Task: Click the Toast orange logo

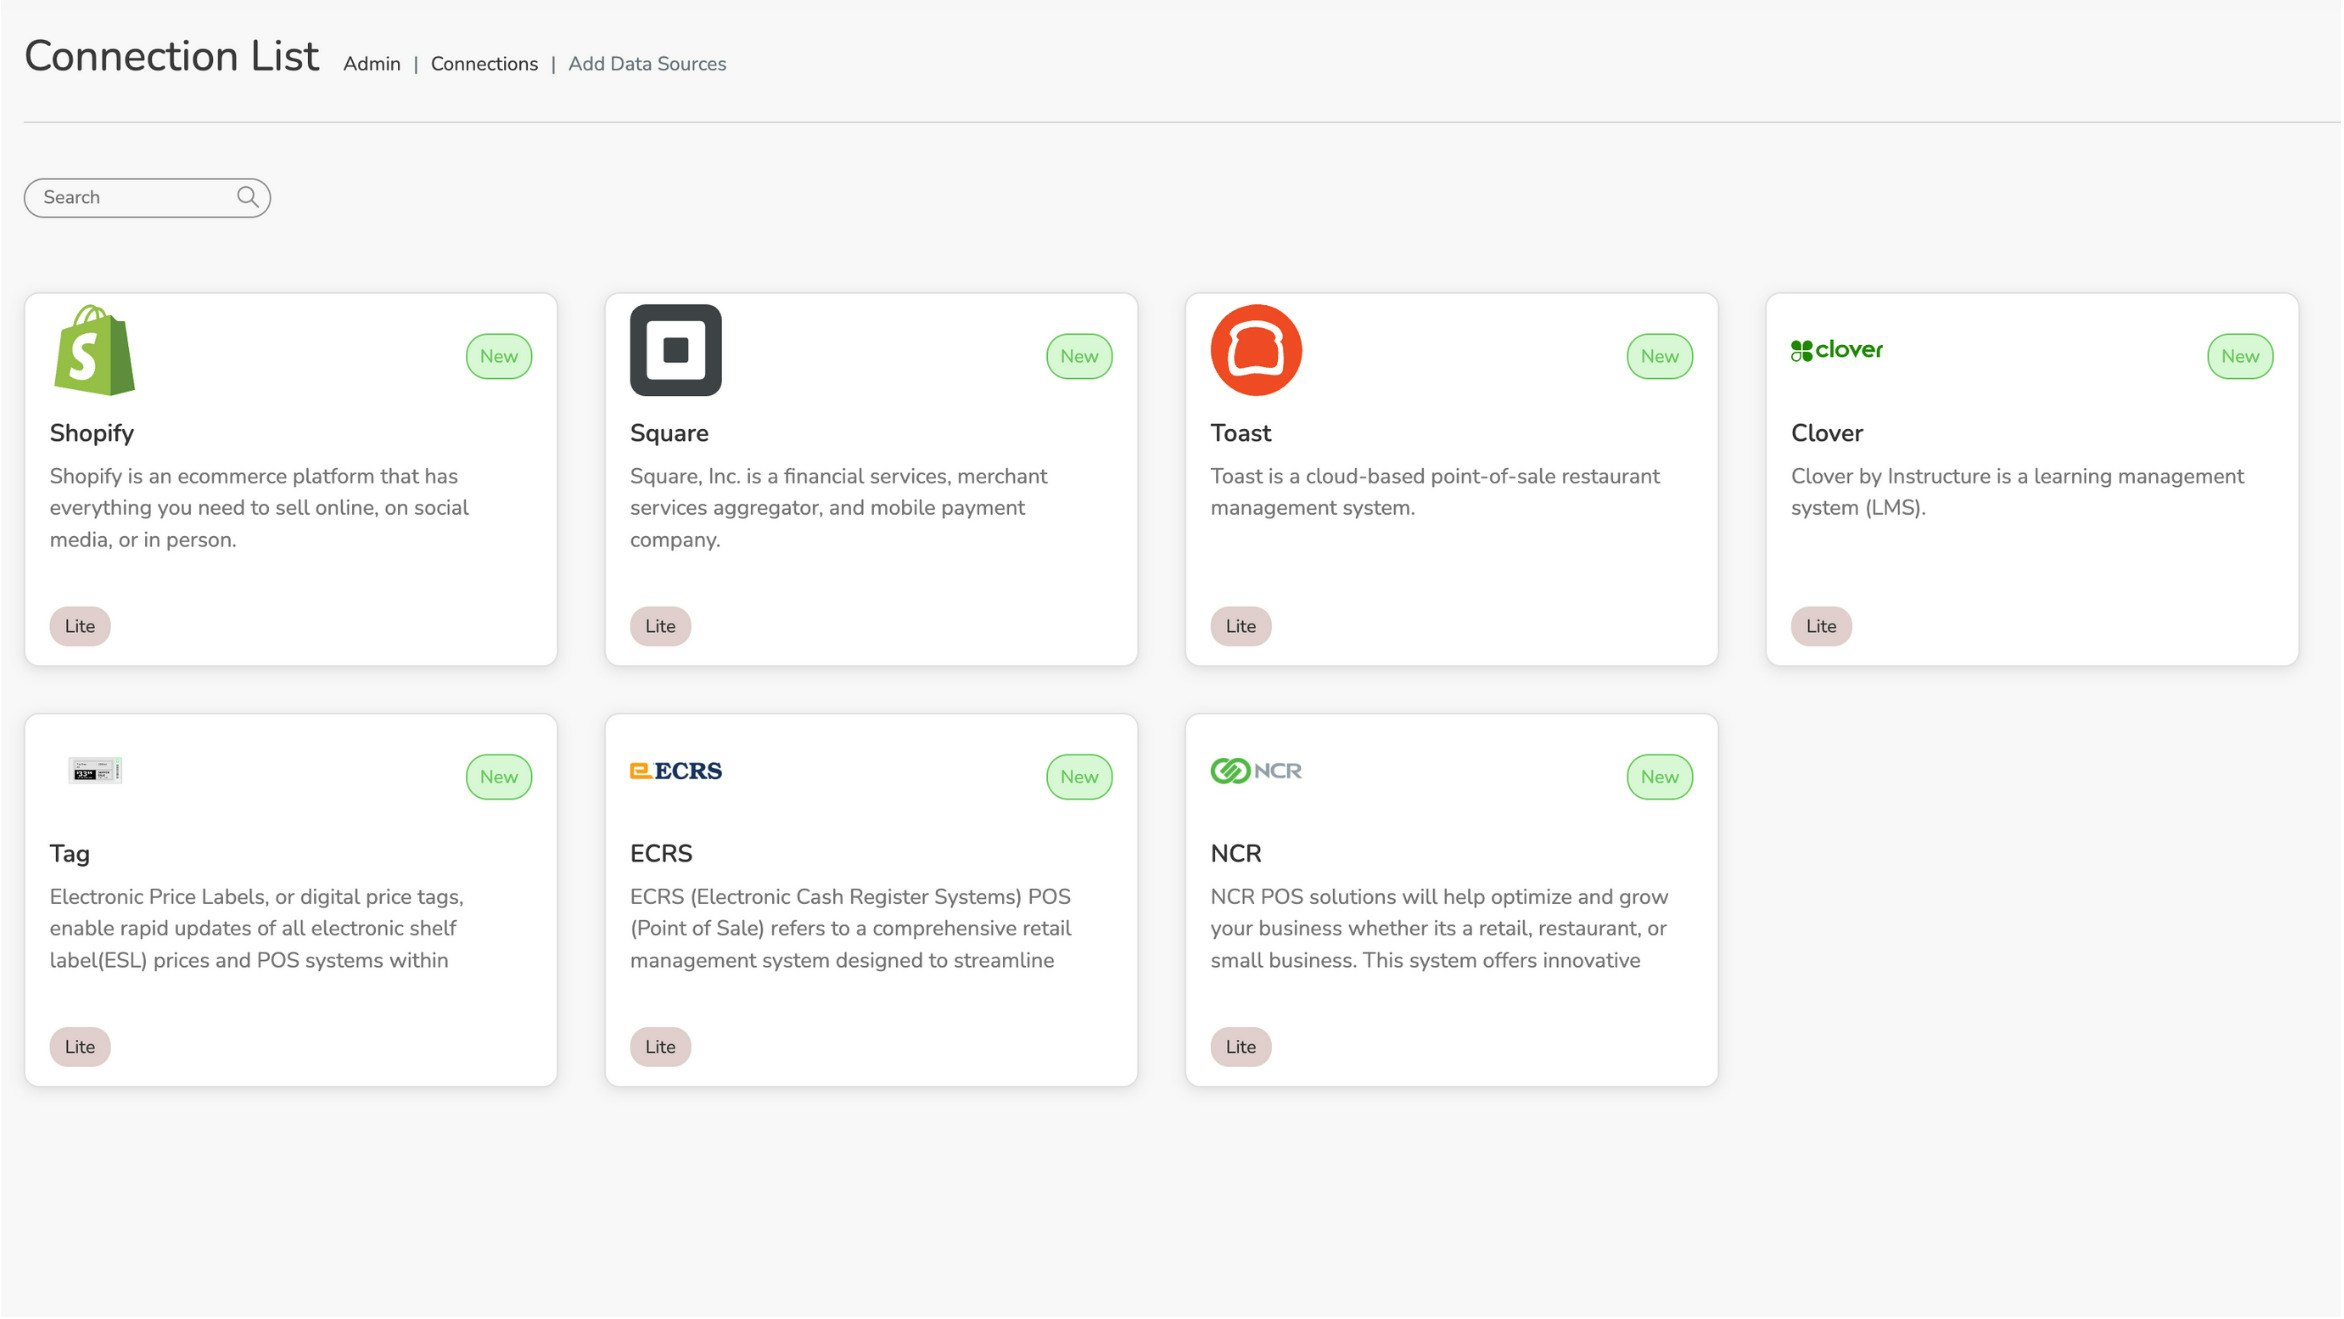Action: [x=1256, y=350]
